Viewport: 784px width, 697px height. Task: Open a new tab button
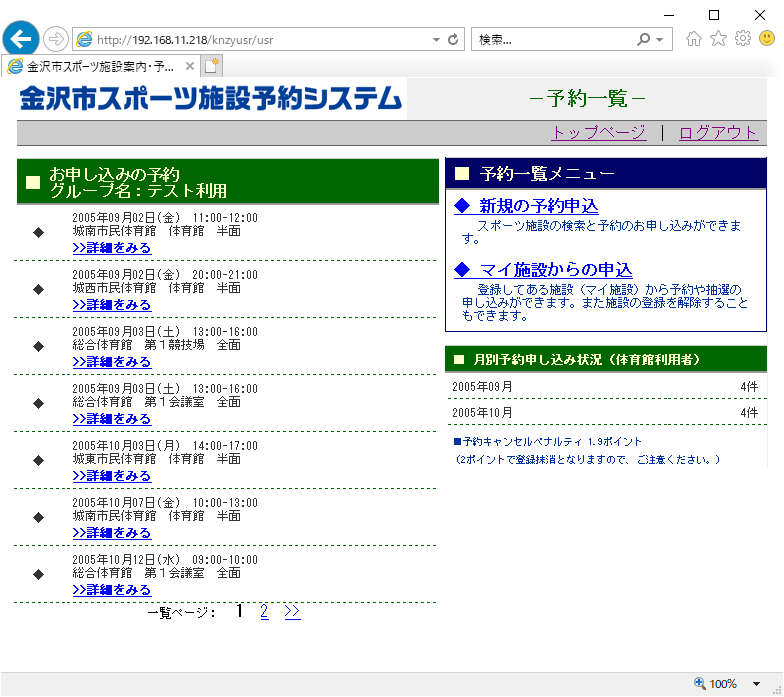[212, 66]
